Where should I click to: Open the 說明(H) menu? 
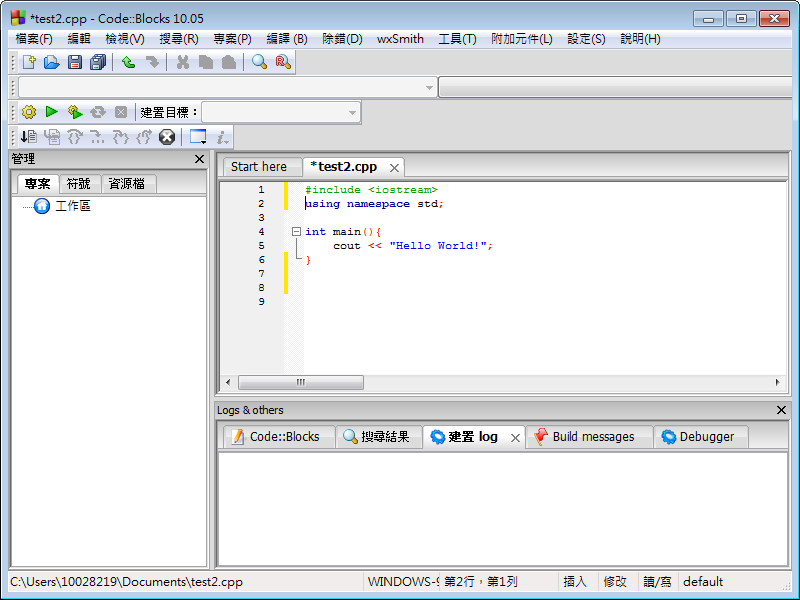pyautogui.click(x=640, y=39)
